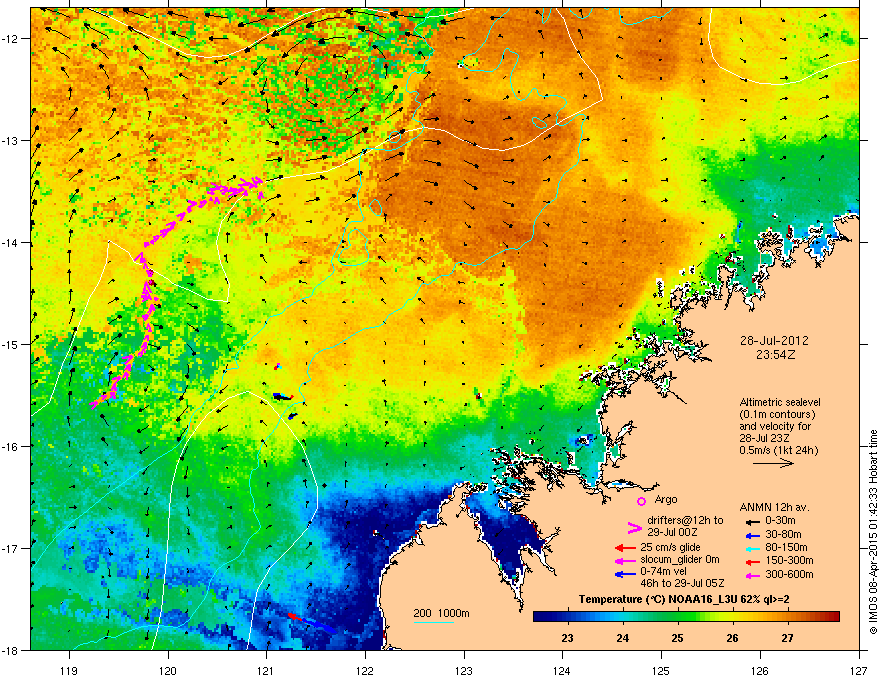
Task: Click the '0.5m/s (1kt 24h)' text
Action: (778, 450)
